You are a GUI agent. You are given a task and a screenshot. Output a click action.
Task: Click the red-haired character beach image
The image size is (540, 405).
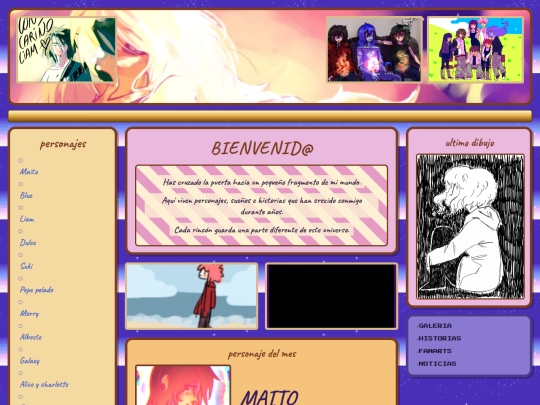[191, 296]
